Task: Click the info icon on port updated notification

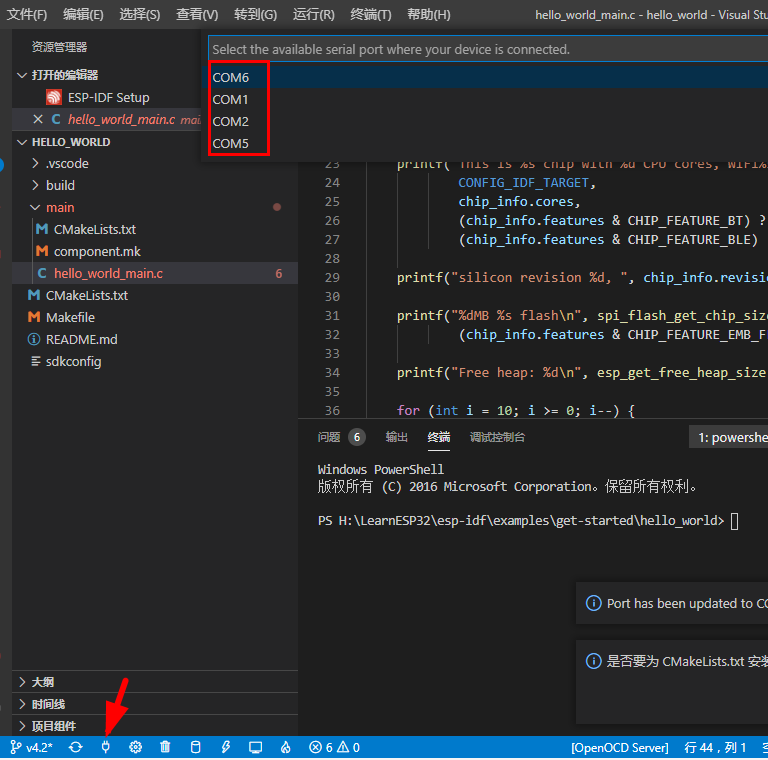Action: pyautogui.click(x=593, y=603)
